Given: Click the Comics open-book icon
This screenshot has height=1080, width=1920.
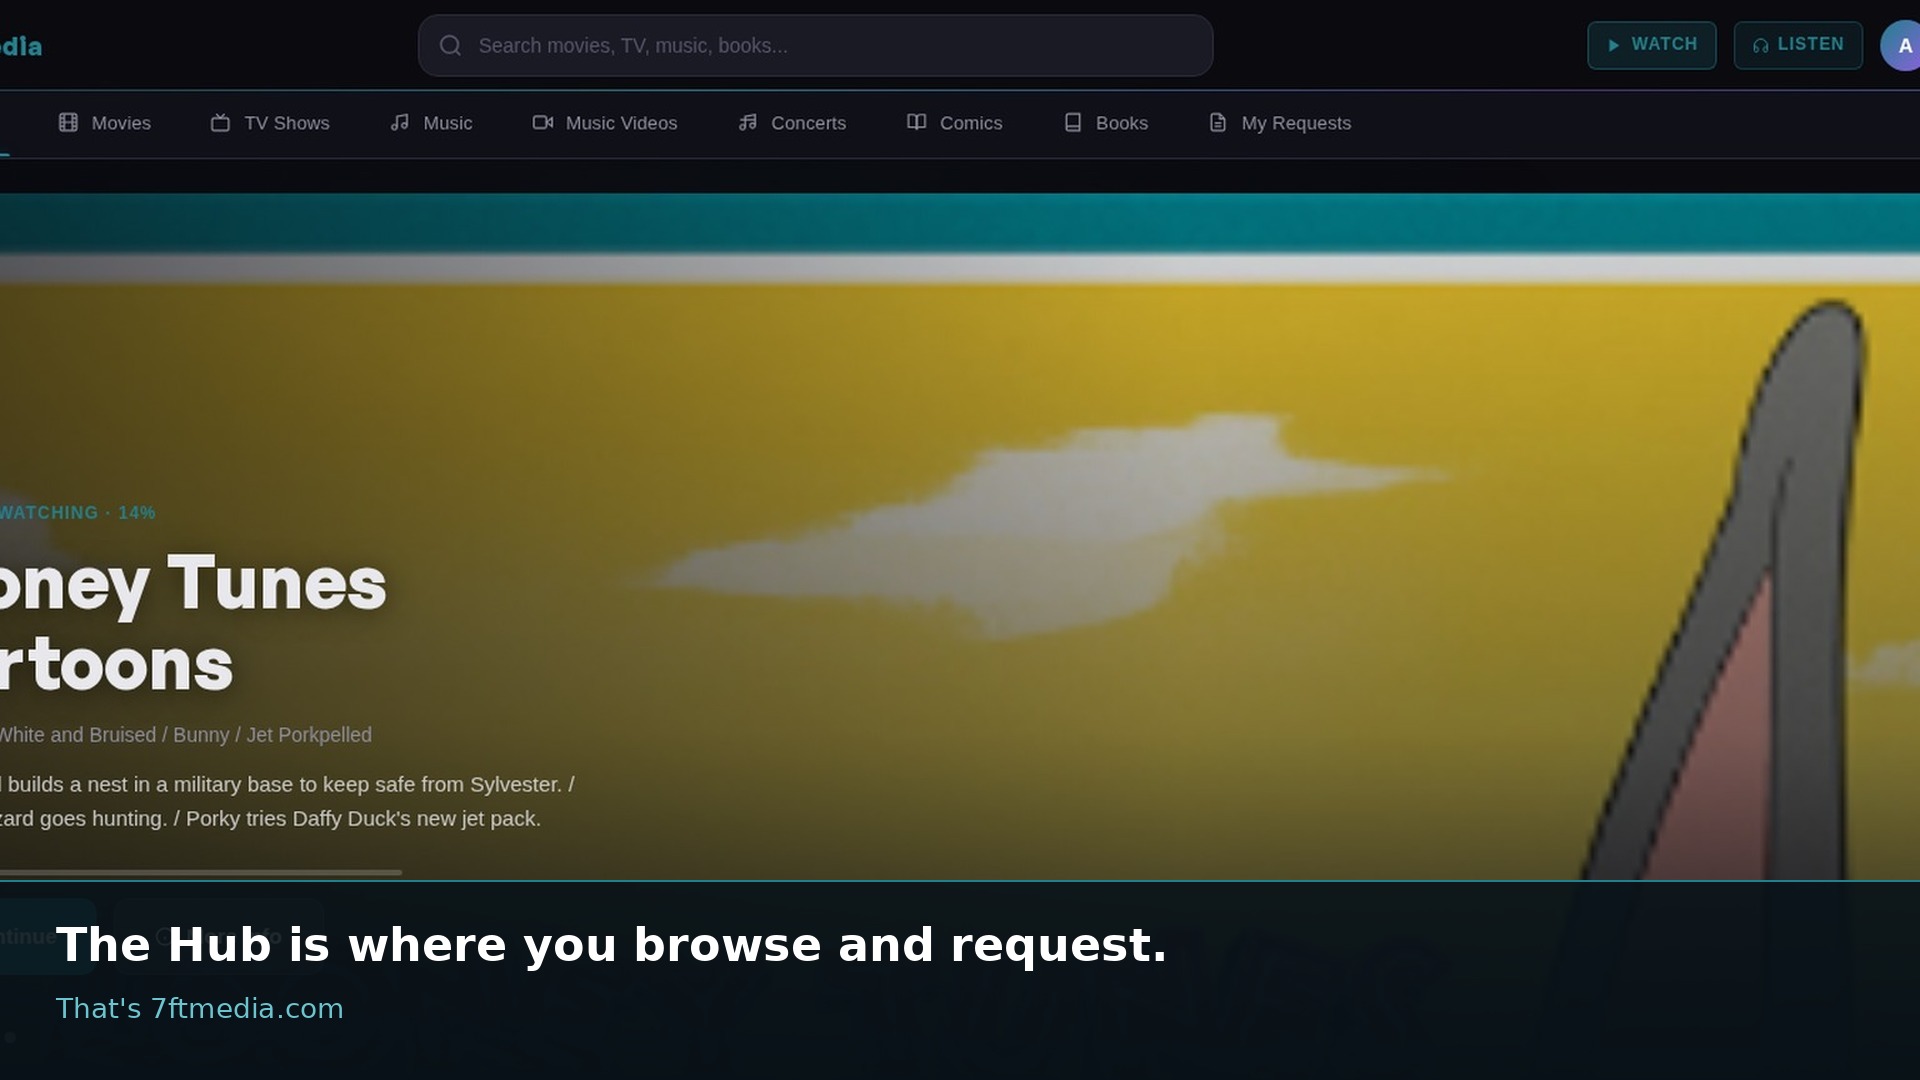Looking at the screenshot, I should tap(916, 123).
